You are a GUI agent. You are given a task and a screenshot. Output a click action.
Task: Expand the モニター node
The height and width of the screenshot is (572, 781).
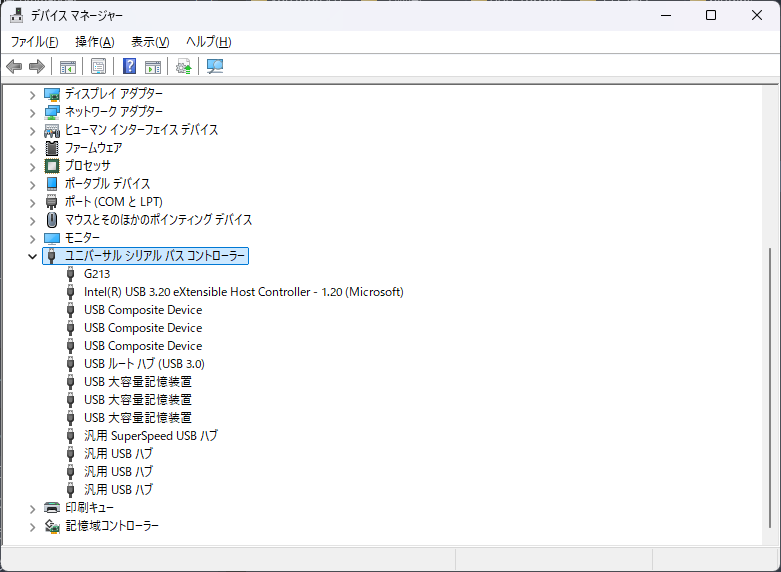(x=32, y=239)
